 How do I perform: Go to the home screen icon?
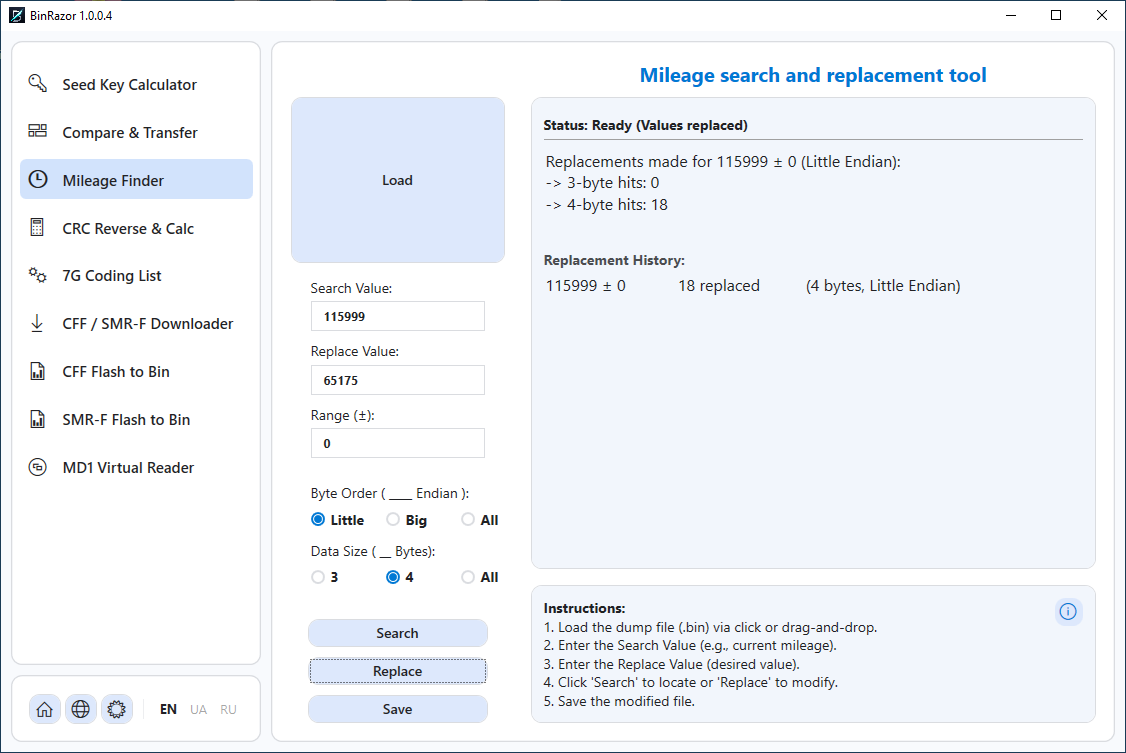point(45,709)
